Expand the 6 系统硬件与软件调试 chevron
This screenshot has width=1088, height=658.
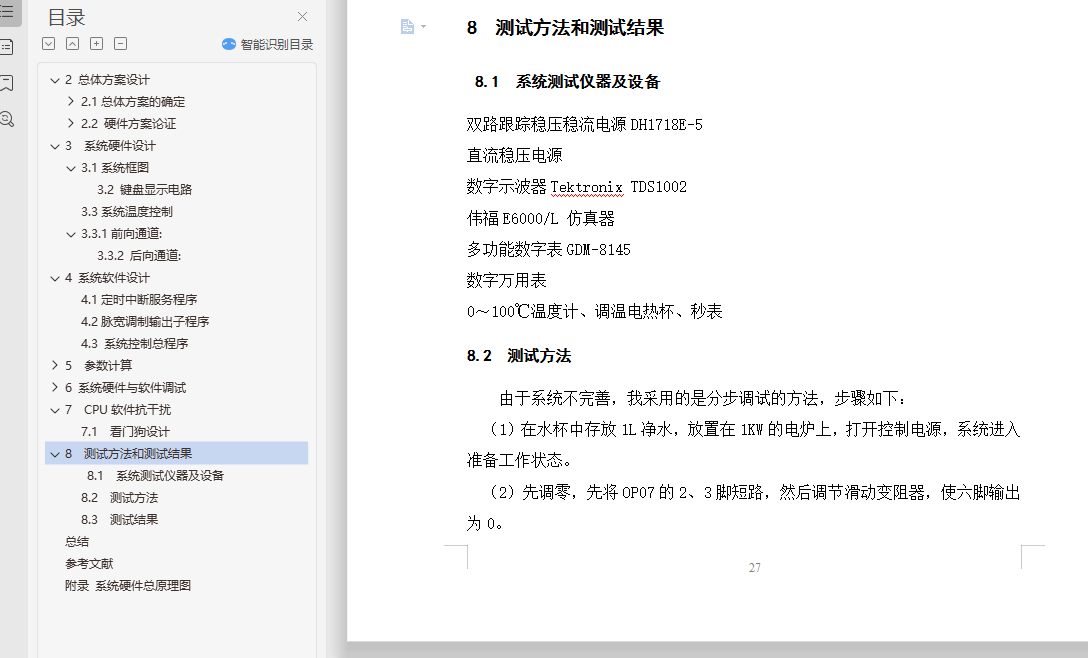[55, 387]
